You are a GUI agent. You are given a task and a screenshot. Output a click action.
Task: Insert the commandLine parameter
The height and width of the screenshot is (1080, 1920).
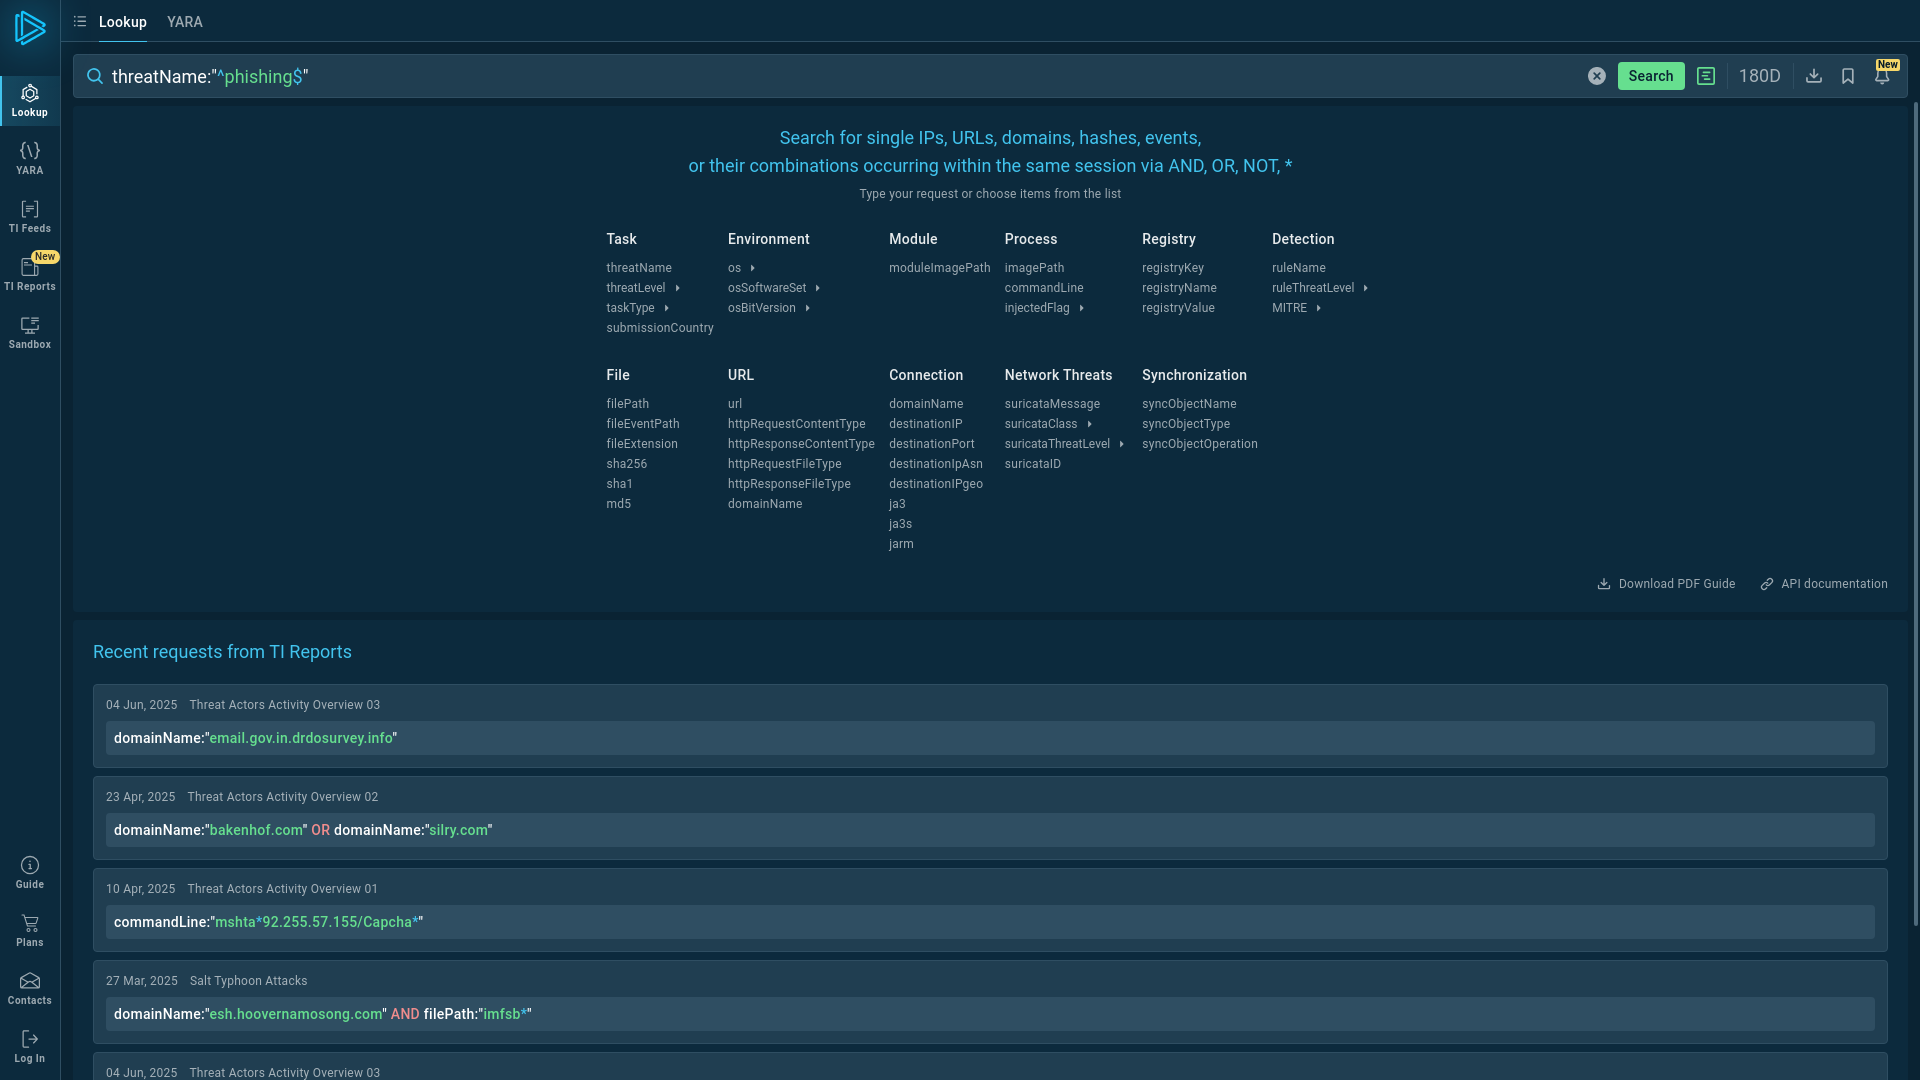(x=1044, y=288)
